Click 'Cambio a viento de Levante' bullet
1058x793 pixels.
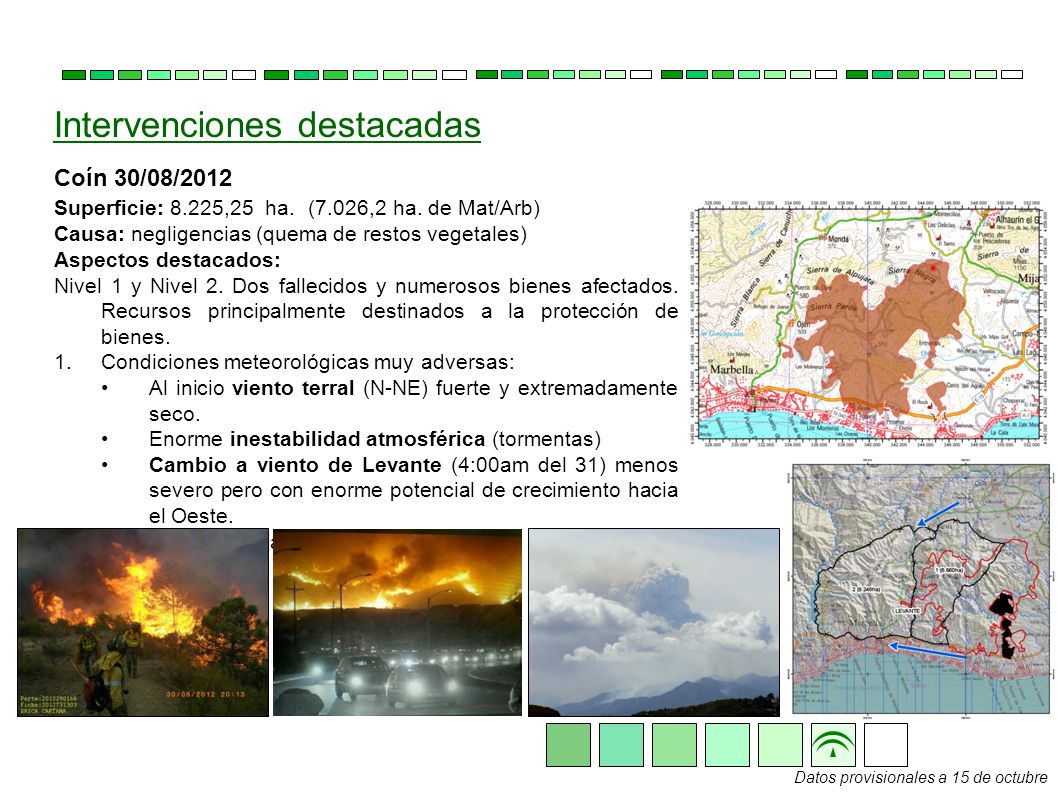point(414,490)
